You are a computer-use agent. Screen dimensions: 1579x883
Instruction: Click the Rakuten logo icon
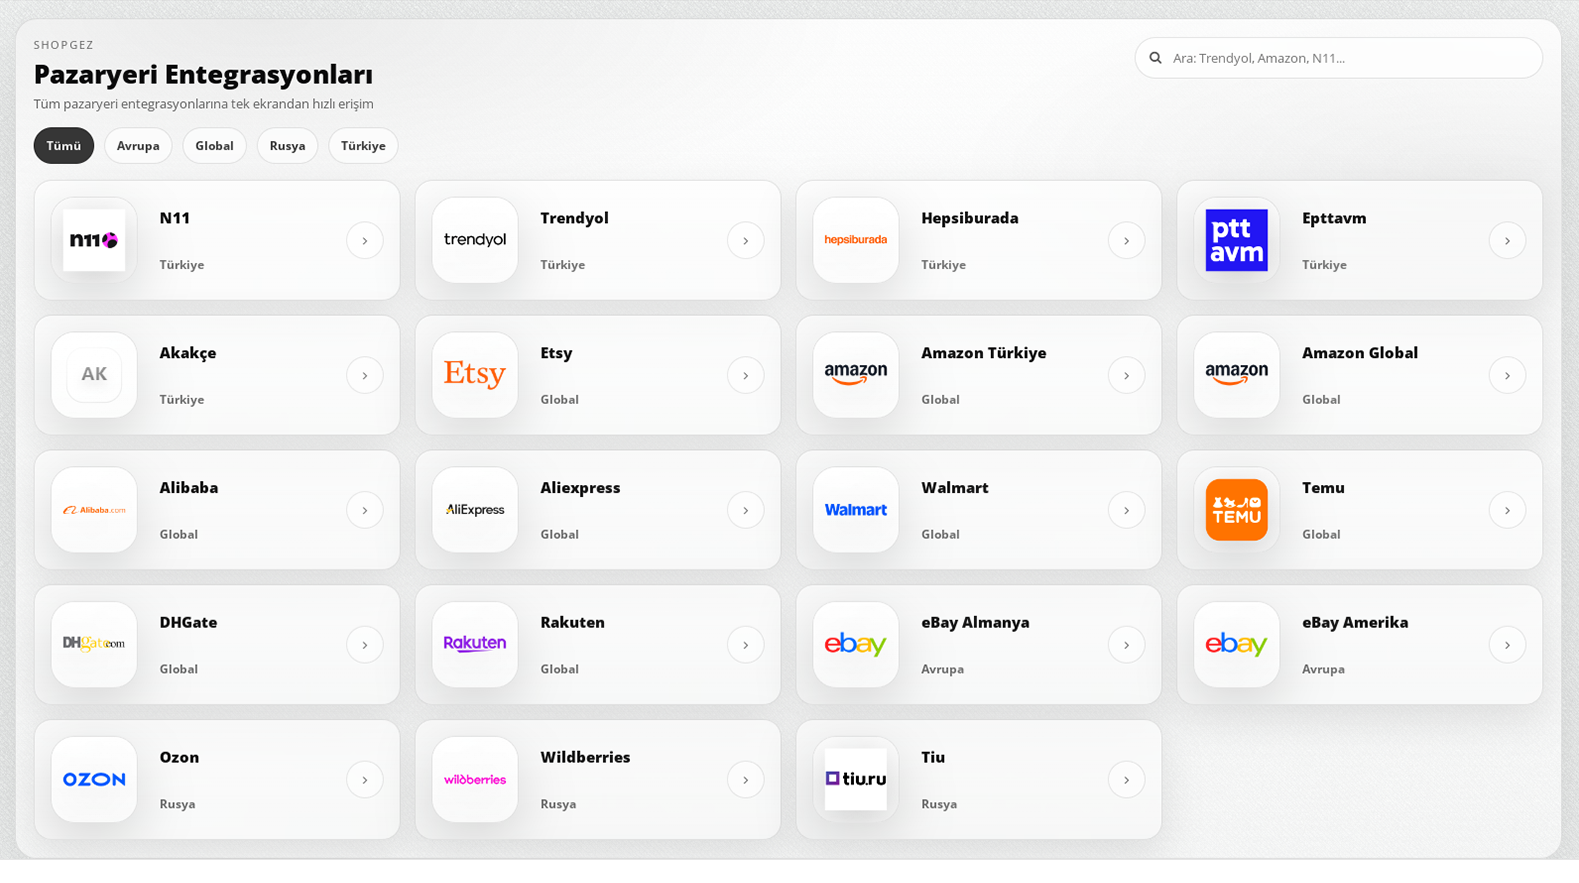click(475, 645)
